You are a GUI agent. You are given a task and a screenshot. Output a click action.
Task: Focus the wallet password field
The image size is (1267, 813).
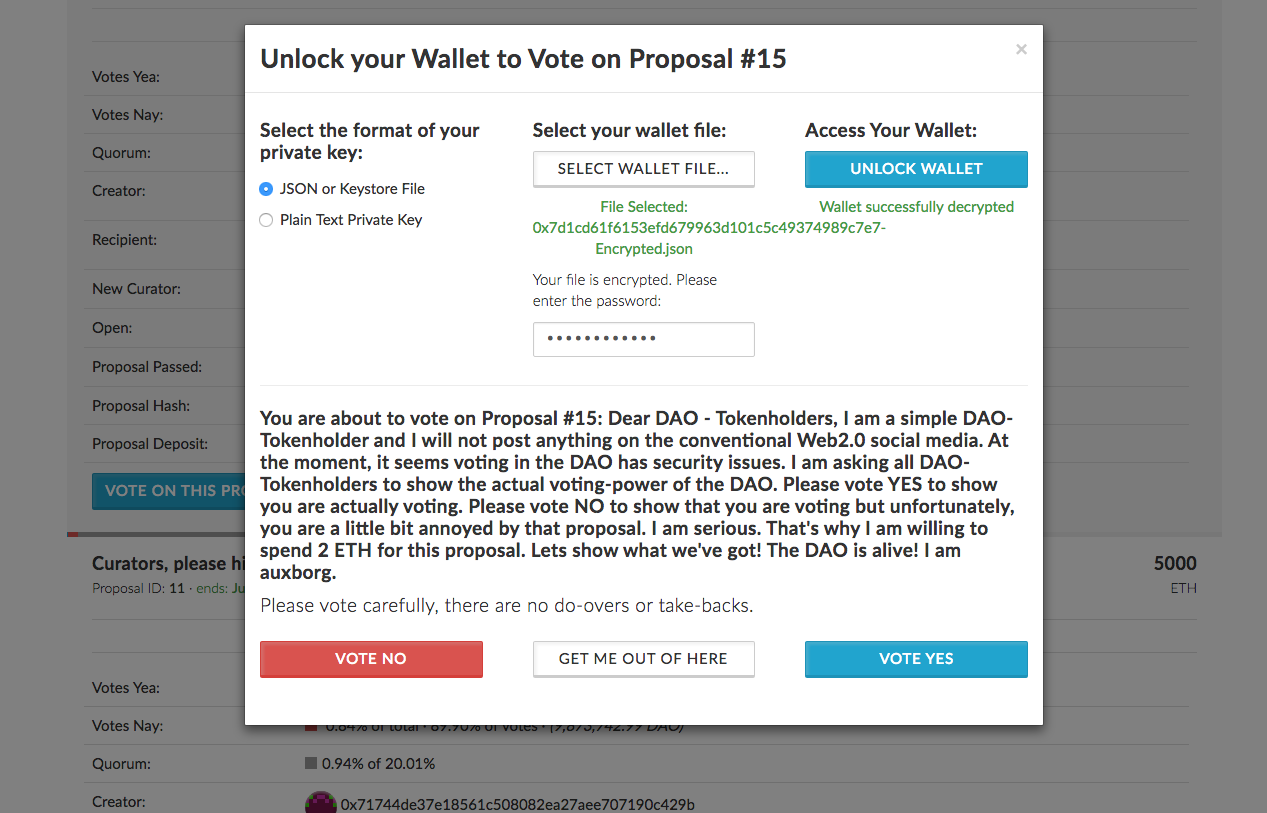coord(643,339)
